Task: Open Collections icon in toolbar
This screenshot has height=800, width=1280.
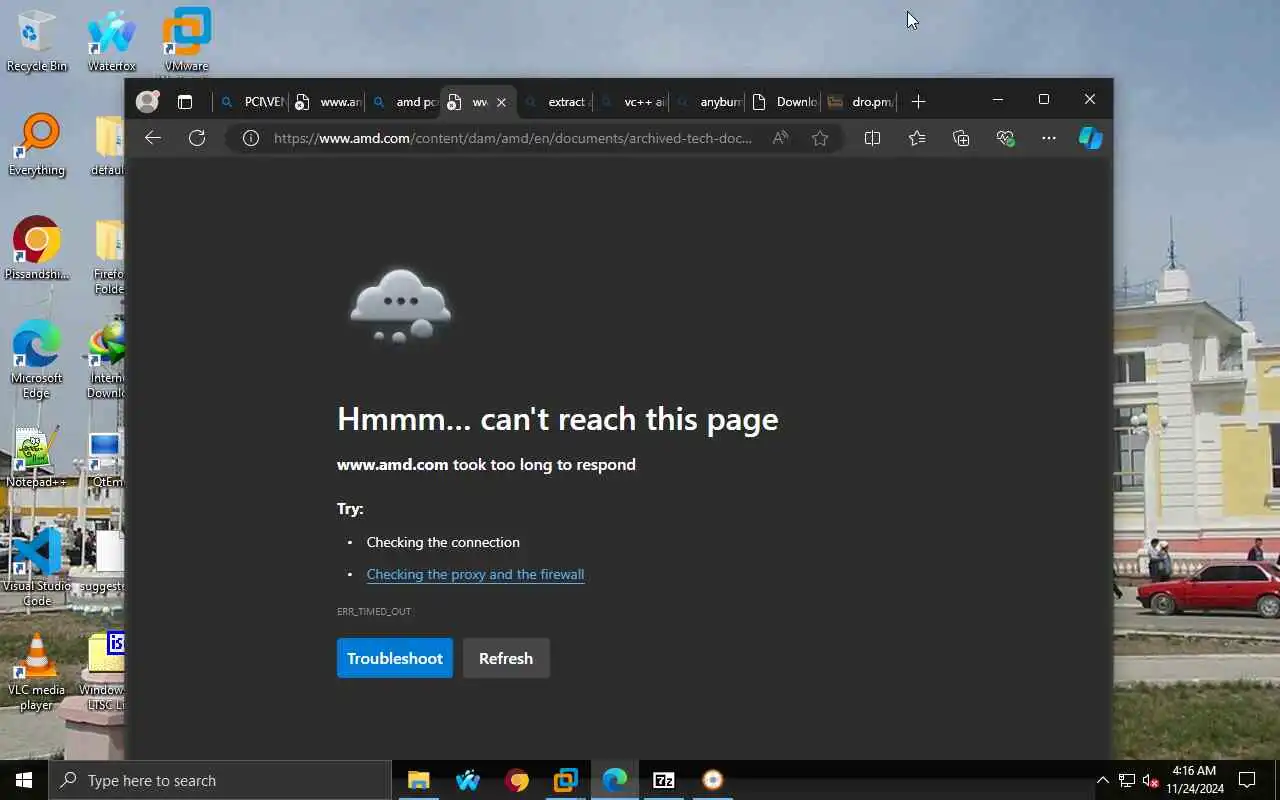Action: click(x=961, y=138)
